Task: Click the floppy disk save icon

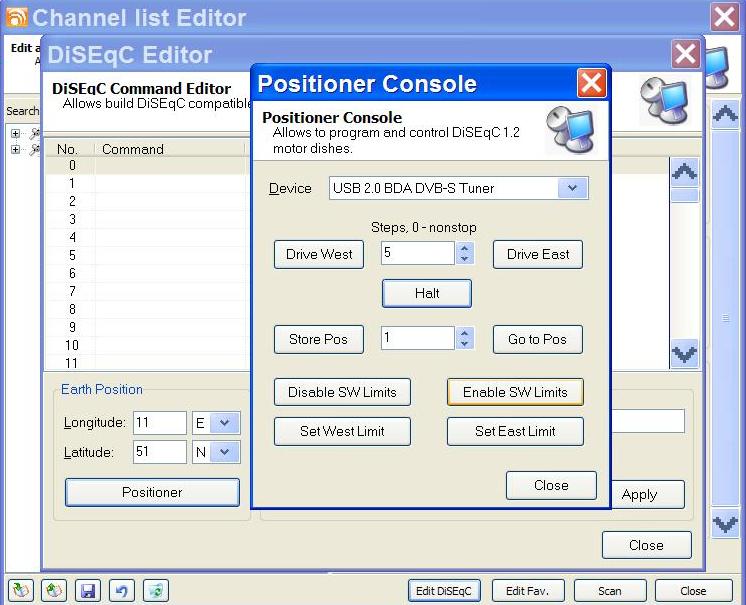Action: click(x=88, y=590)
